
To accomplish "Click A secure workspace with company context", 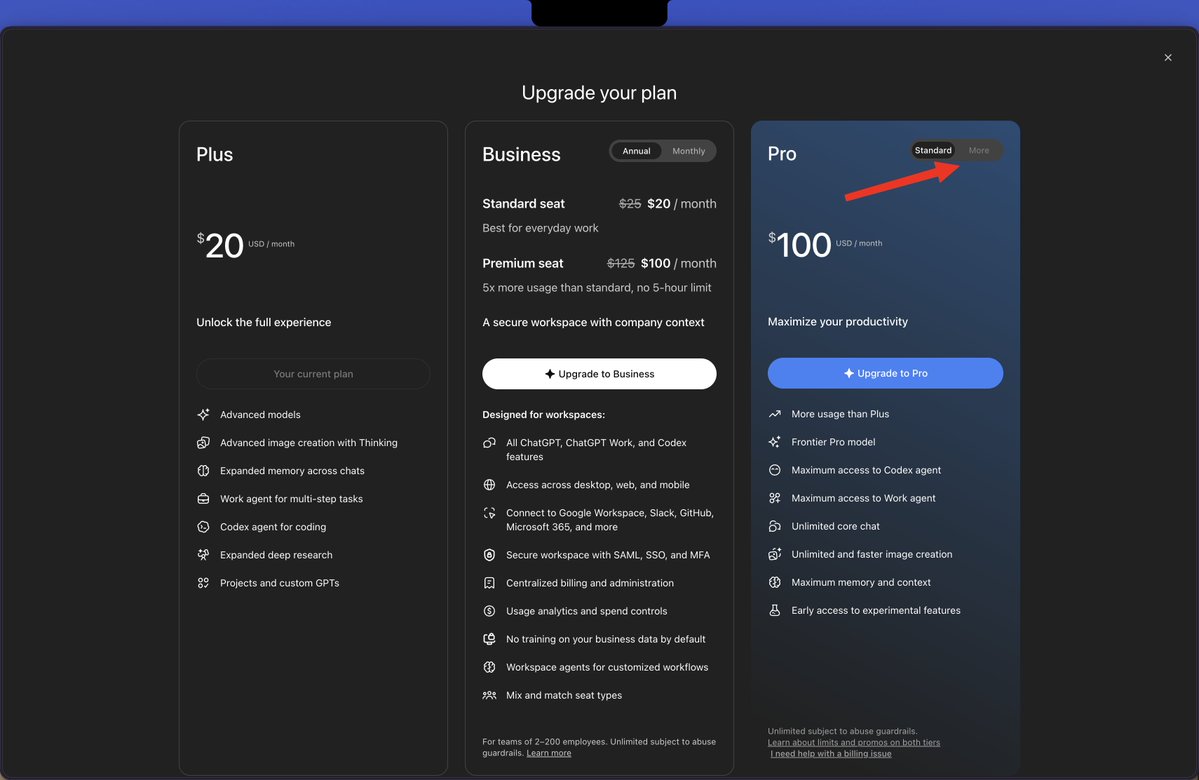I will pos(593,322).
